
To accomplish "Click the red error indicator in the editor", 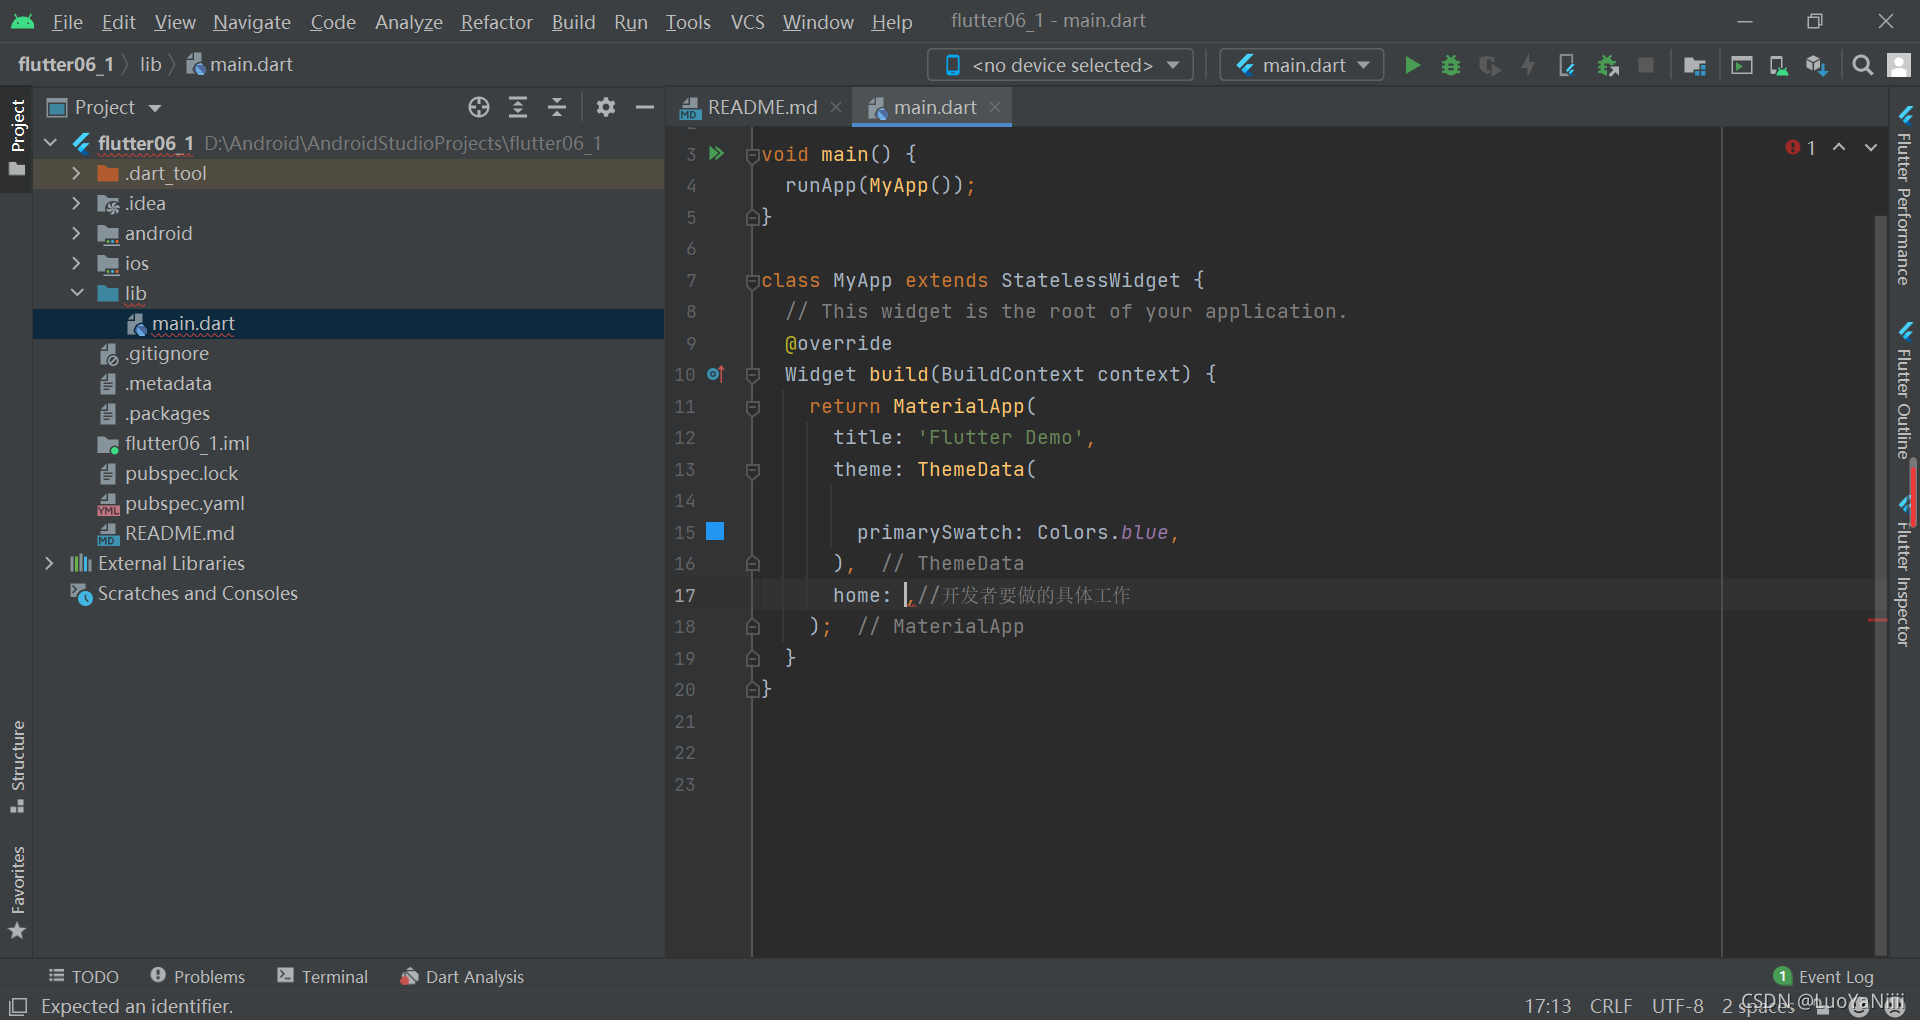I will click(1800, 148).
